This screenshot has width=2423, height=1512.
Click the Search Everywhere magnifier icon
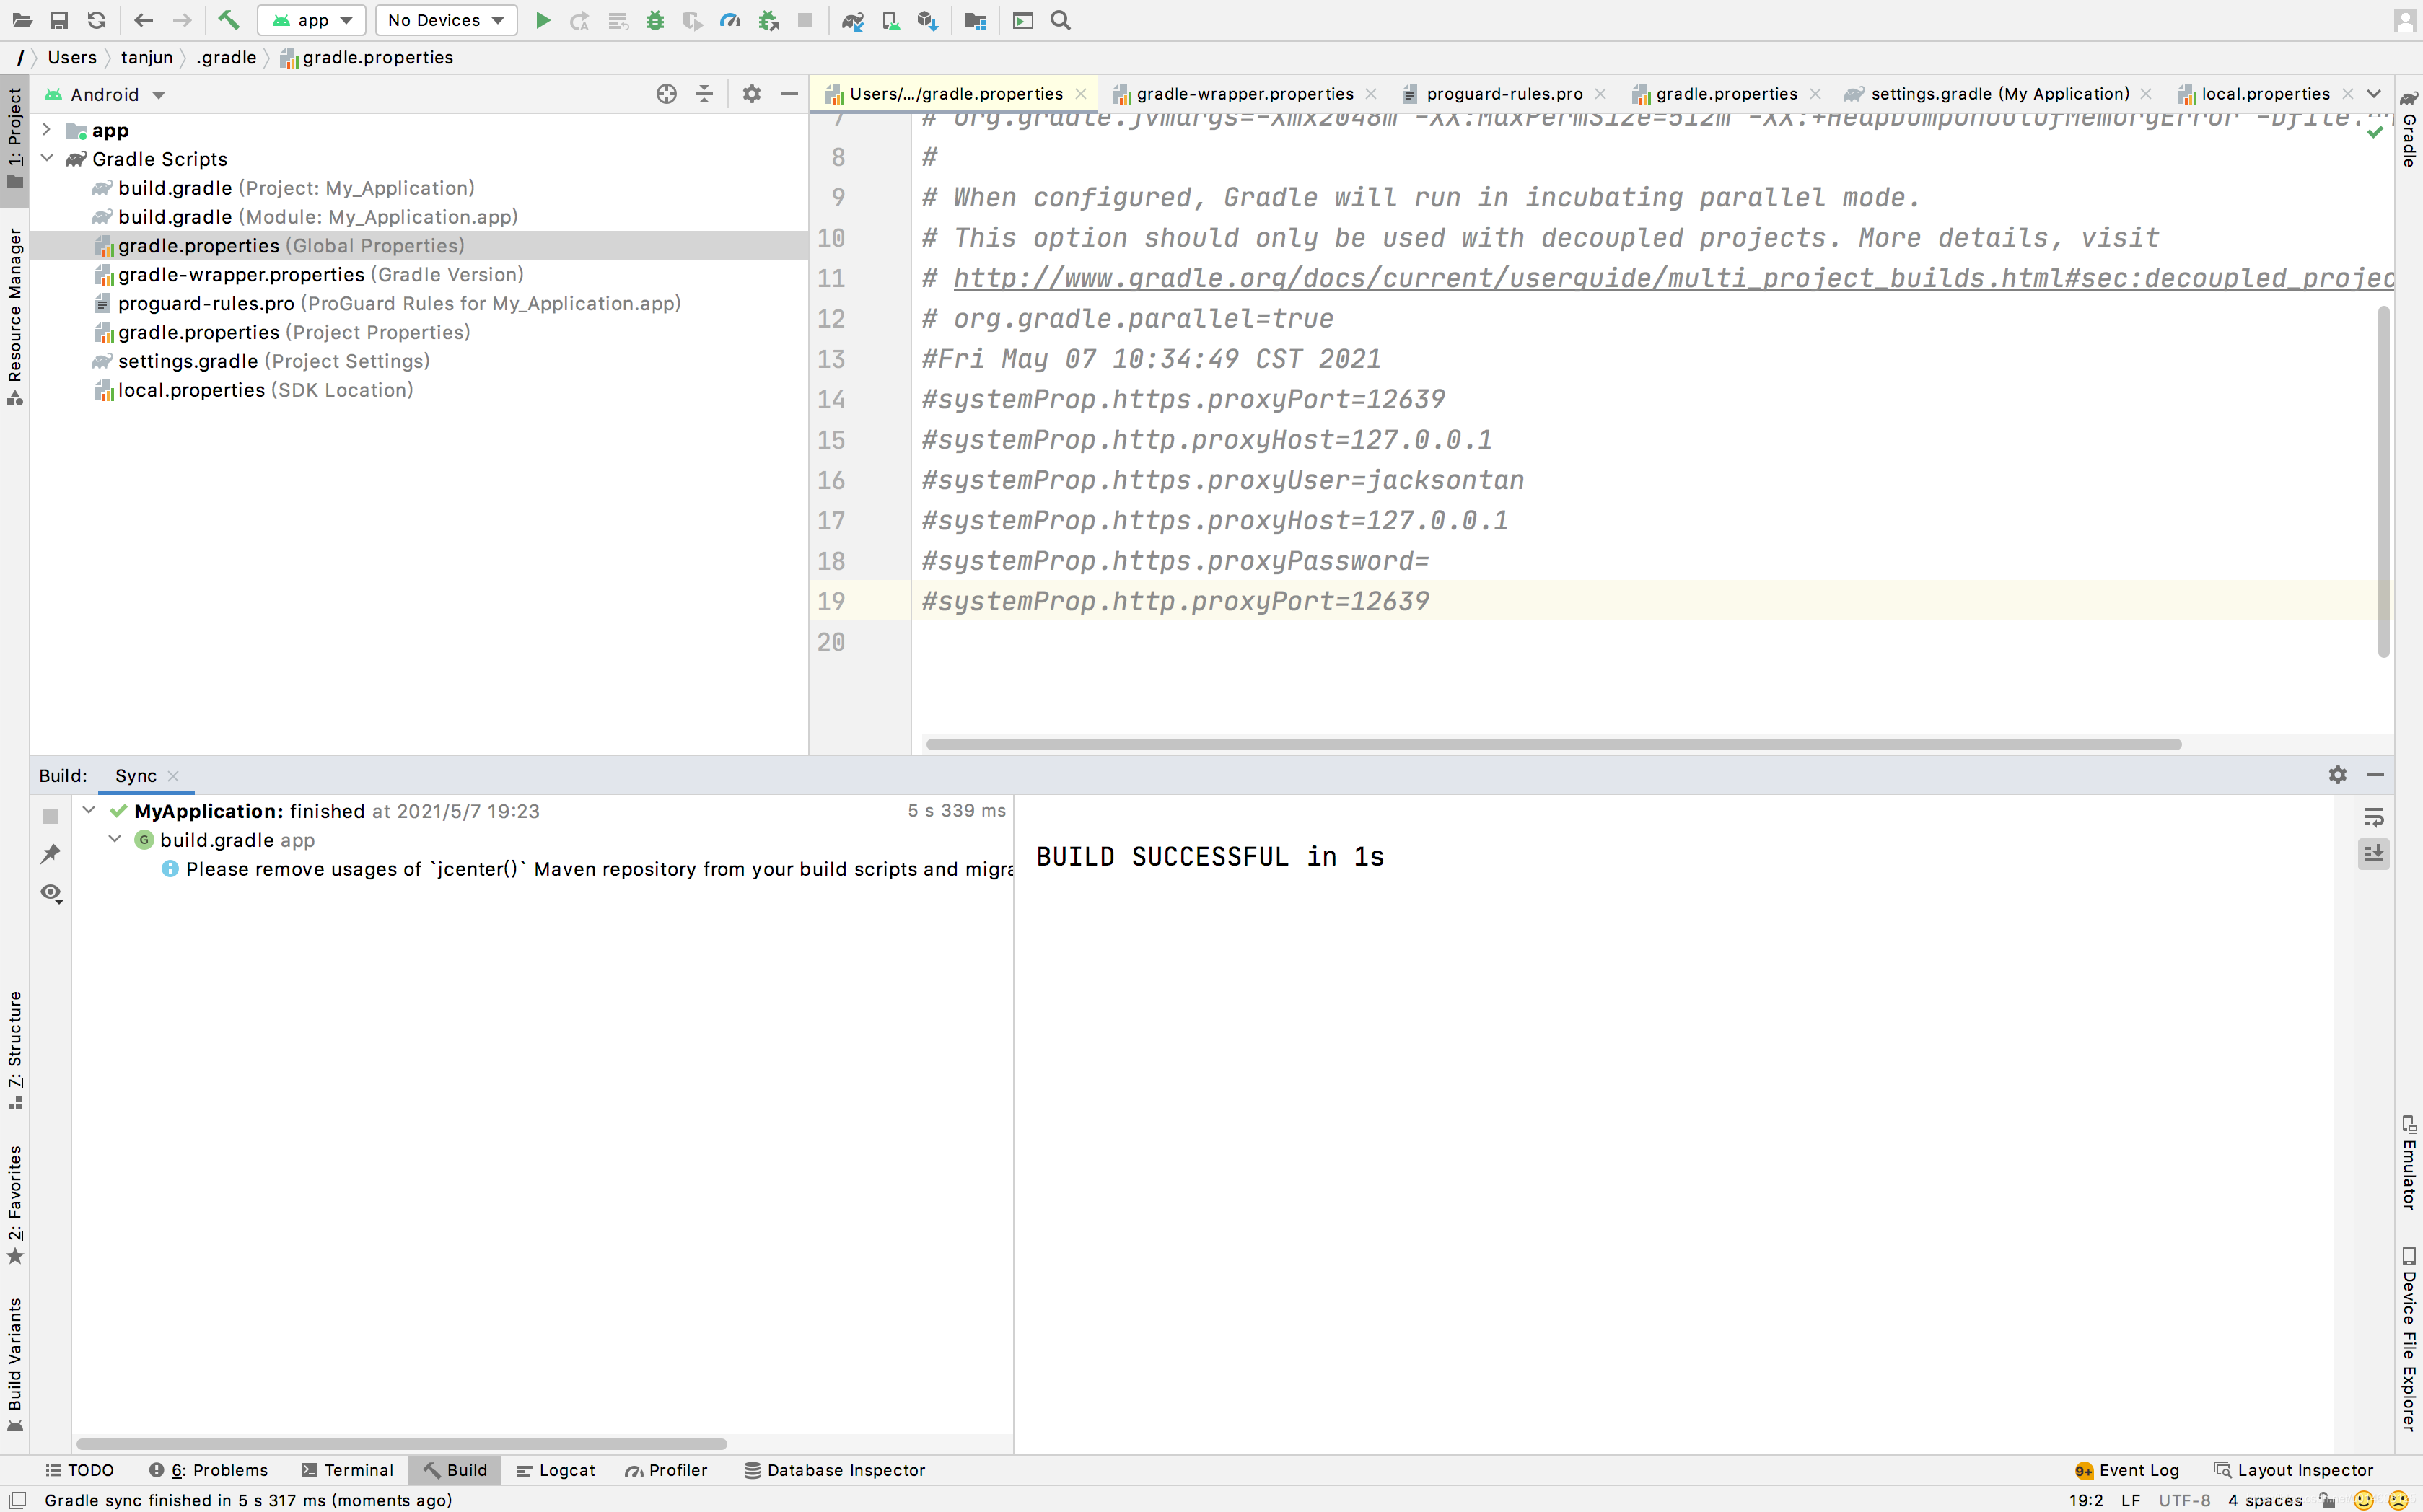coord(1061,20)
